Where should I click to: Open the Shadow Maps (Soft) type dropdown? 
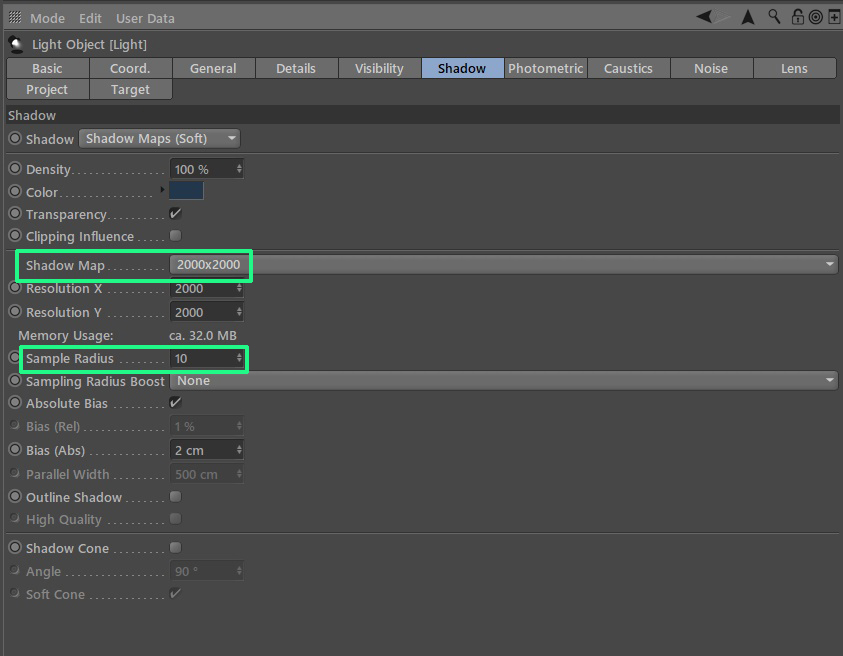point(160,139)
